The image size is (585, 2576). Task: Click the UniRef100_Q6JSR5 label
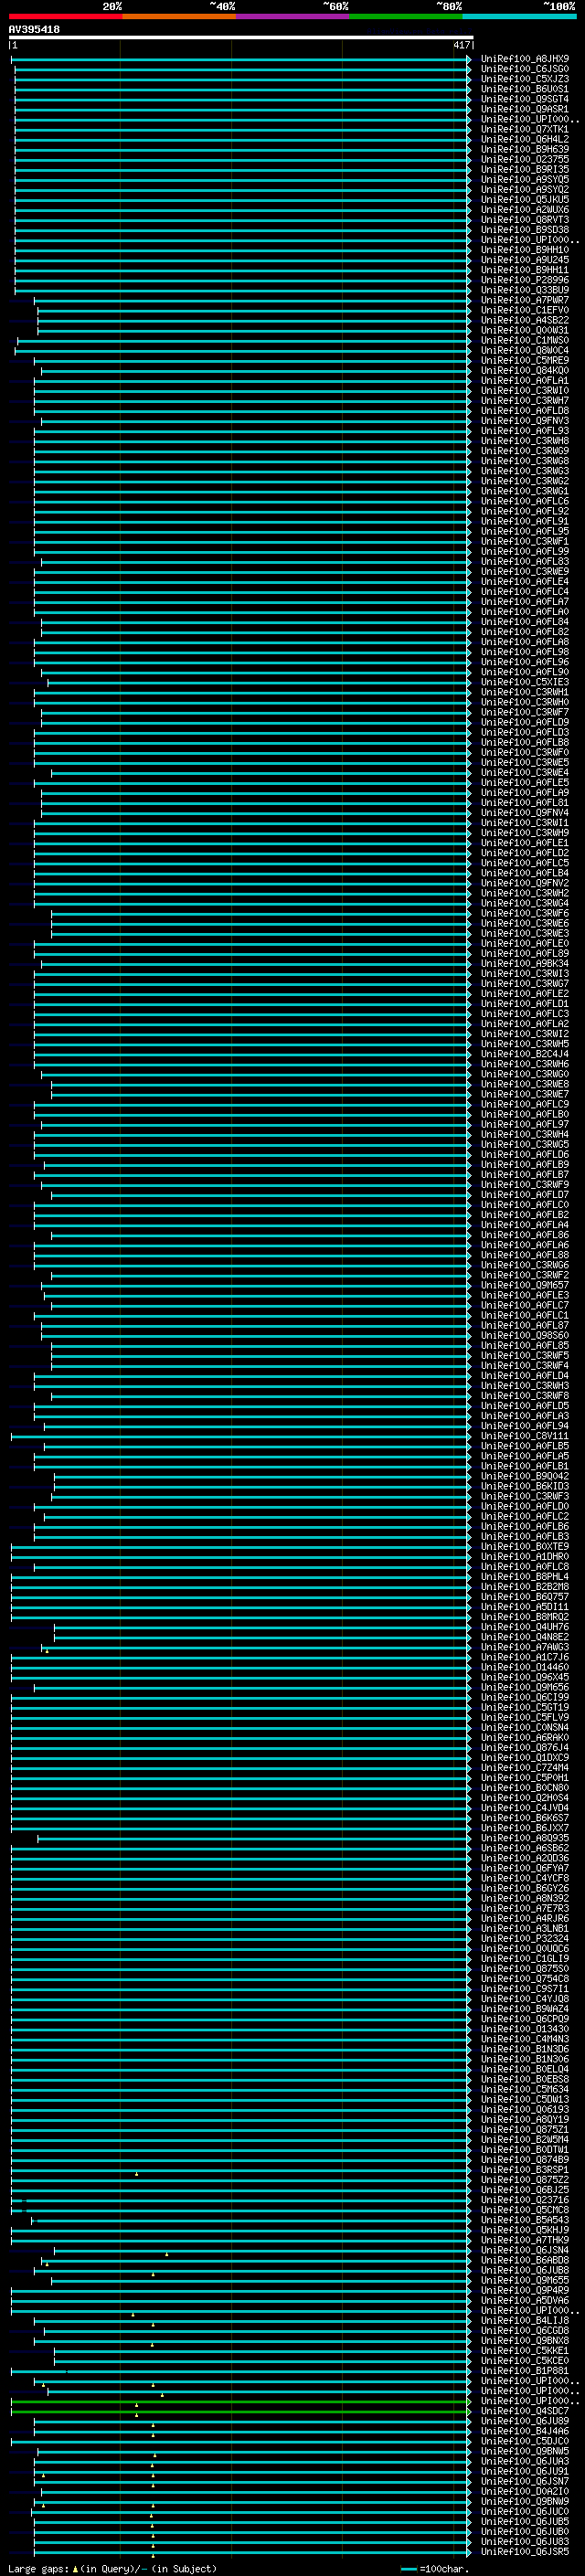coord(525,2551)
